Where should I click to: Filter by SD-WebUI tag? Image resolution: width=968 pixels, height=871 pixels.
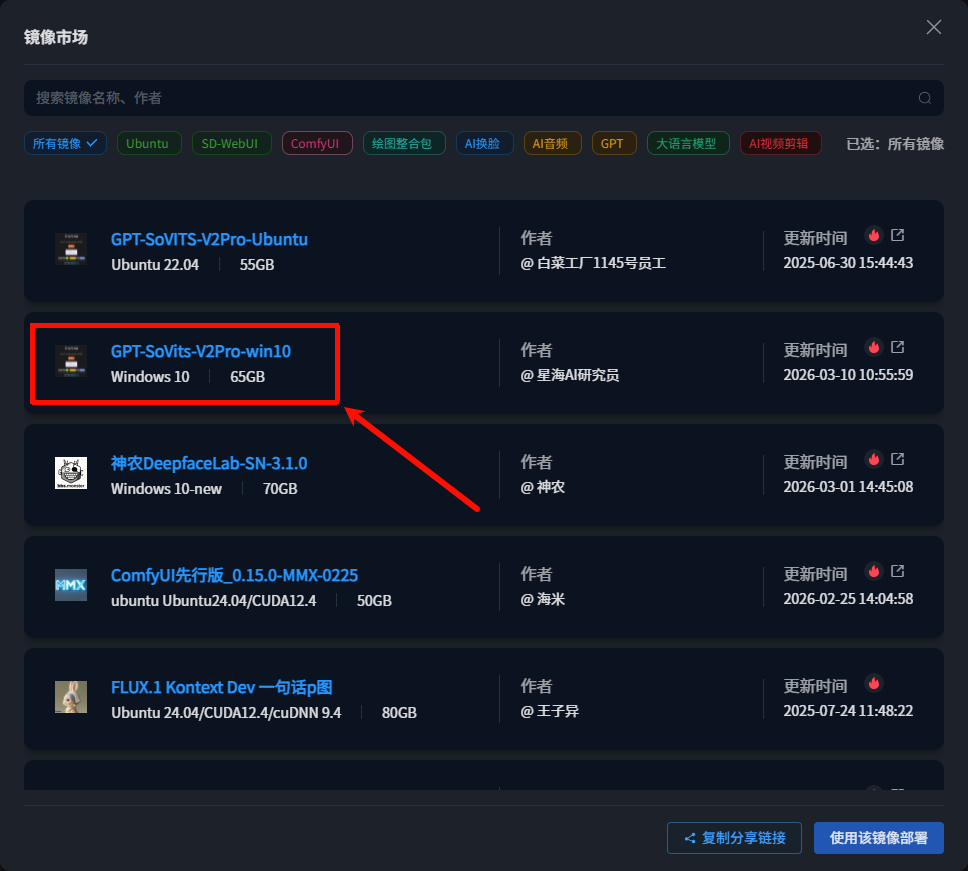tap(232, 143)
